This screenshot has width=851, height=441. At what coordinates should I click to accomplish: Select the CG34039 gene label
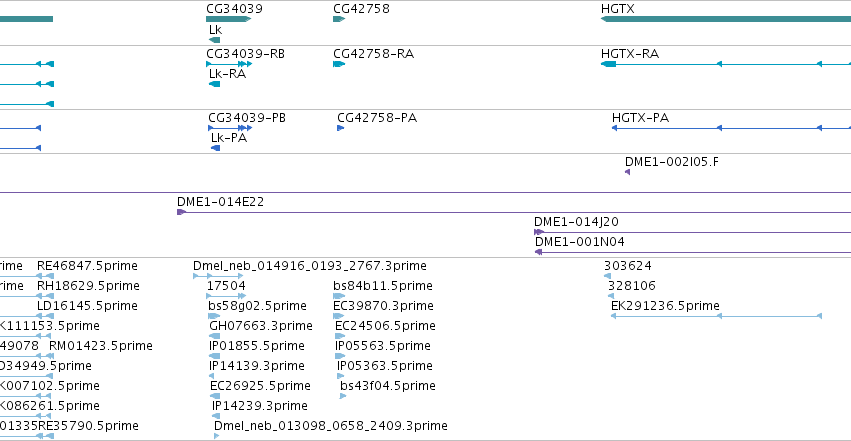click(x=234, y=9)
